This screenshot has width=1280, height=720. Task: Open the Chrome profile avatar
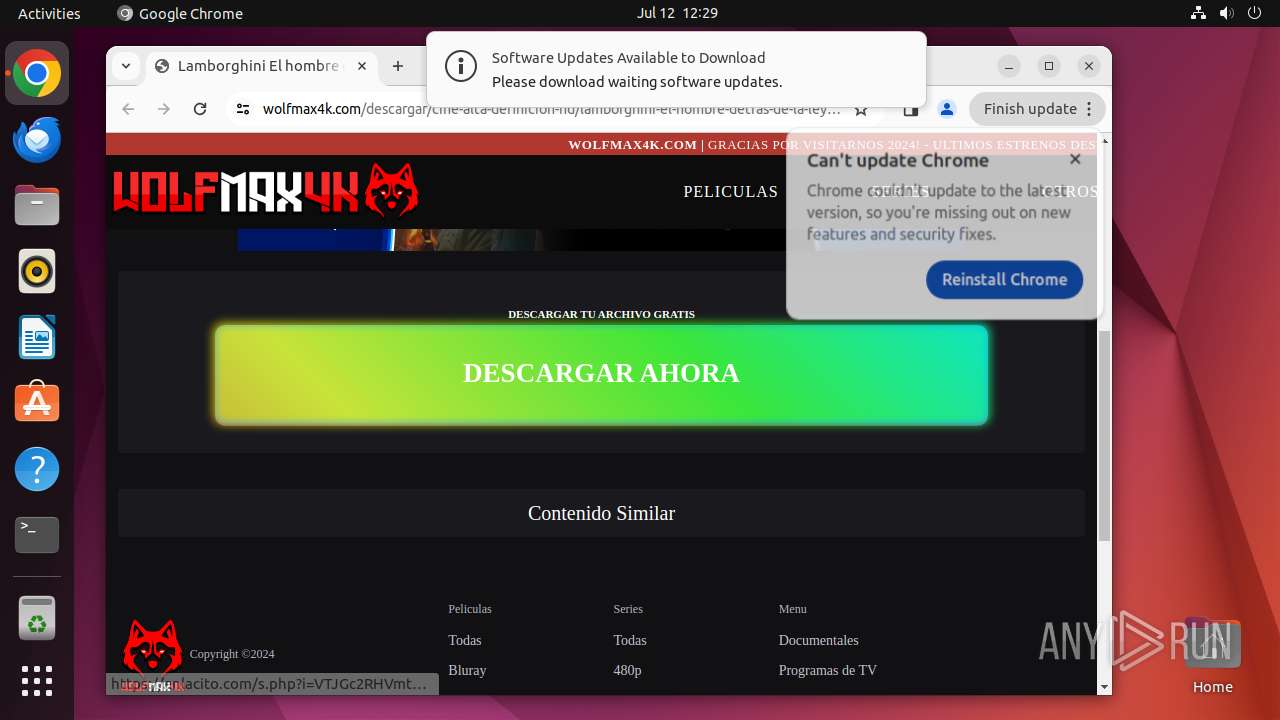tap(947, 109)
